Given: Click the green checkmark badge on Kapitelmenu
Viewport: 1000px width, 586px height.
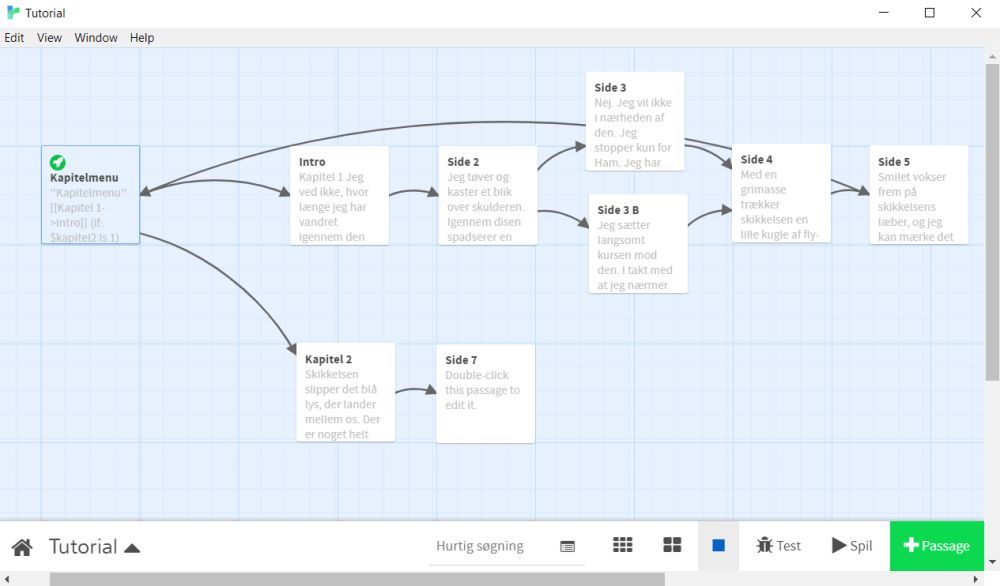Looking at the screenshot, I should point(58,160).
